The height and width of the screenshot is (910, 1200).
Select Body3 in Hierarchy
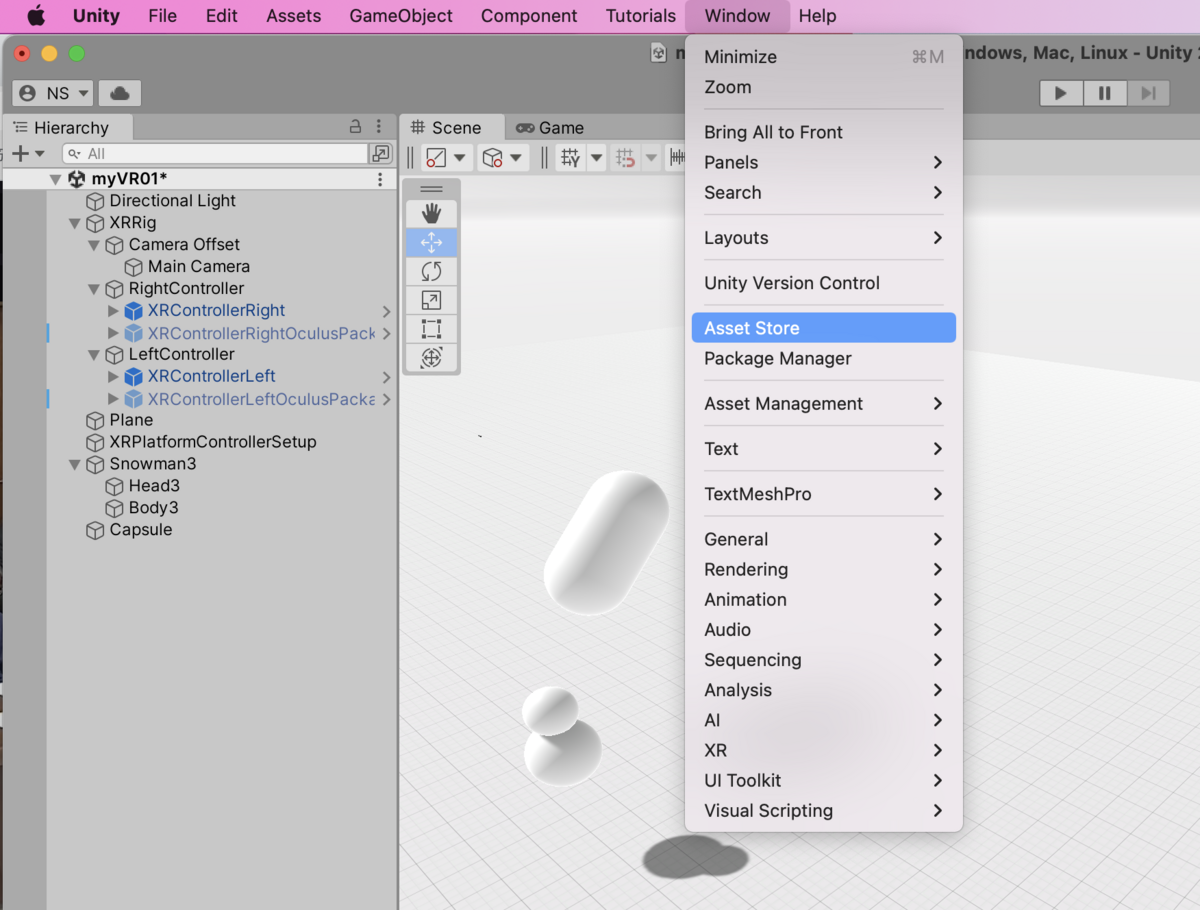click(x=154, y=508)
